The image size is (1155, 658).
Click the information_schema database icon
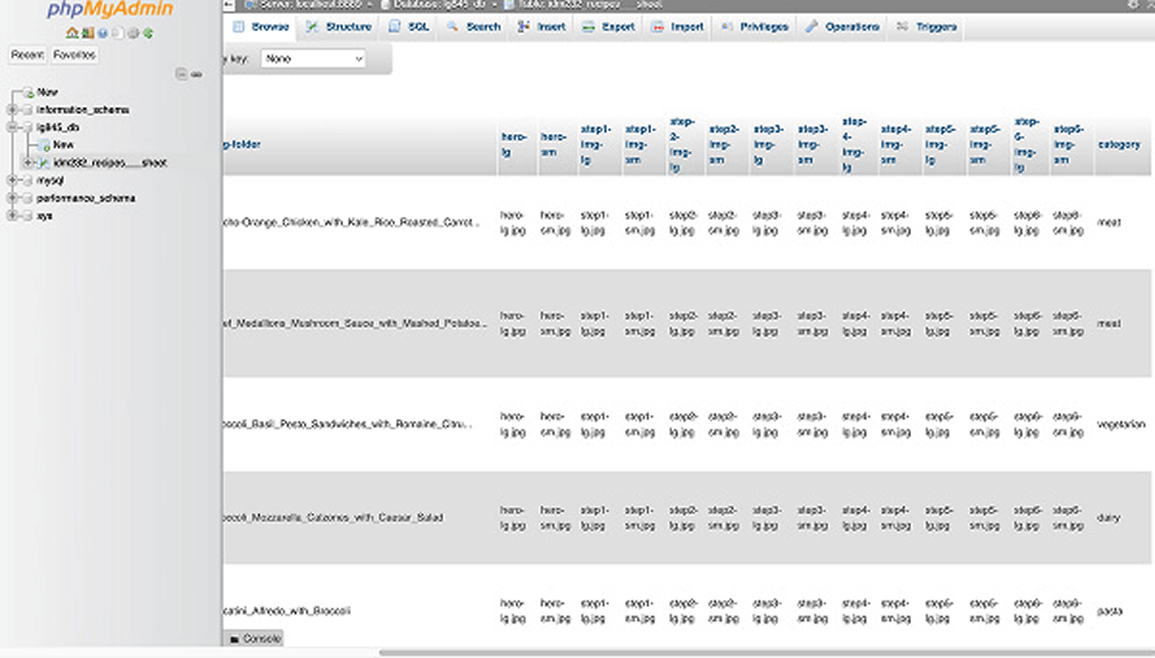click(x=27, y=110)
